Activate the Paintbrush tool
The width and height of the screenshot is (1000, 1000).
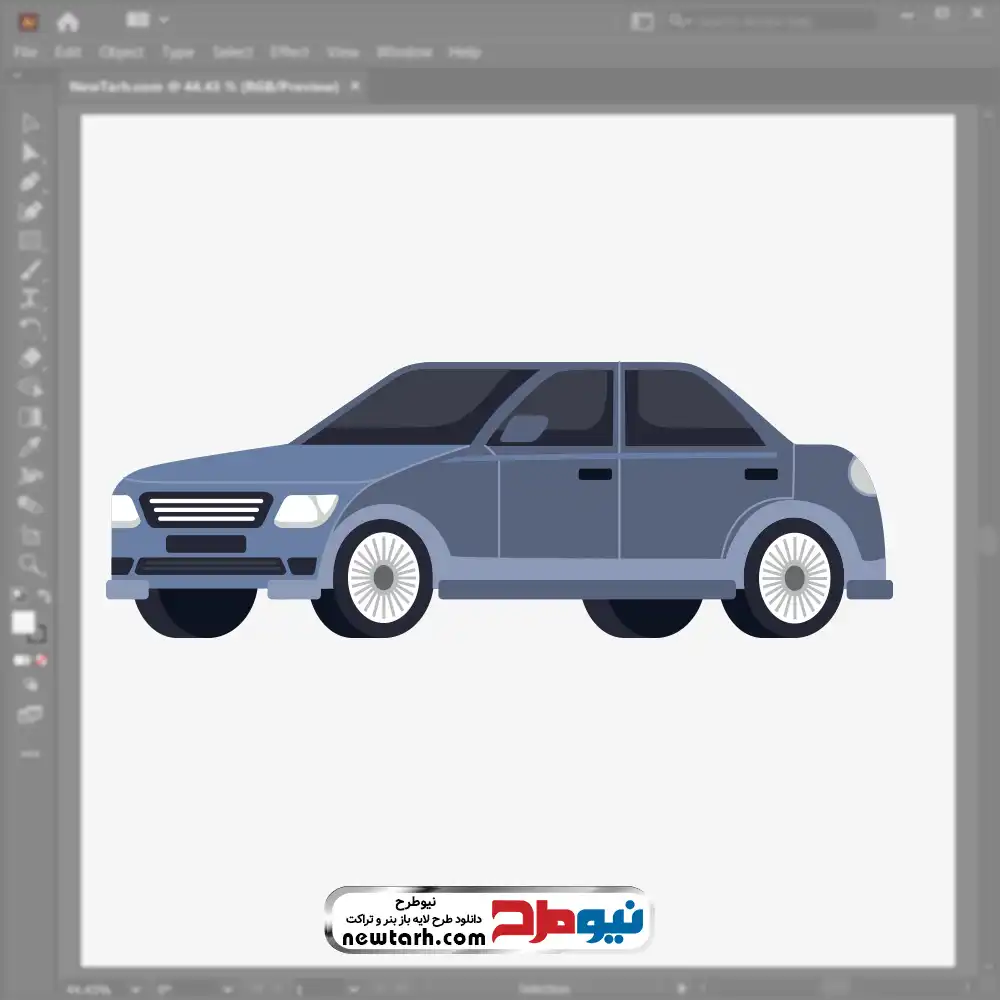coord(30,269)
